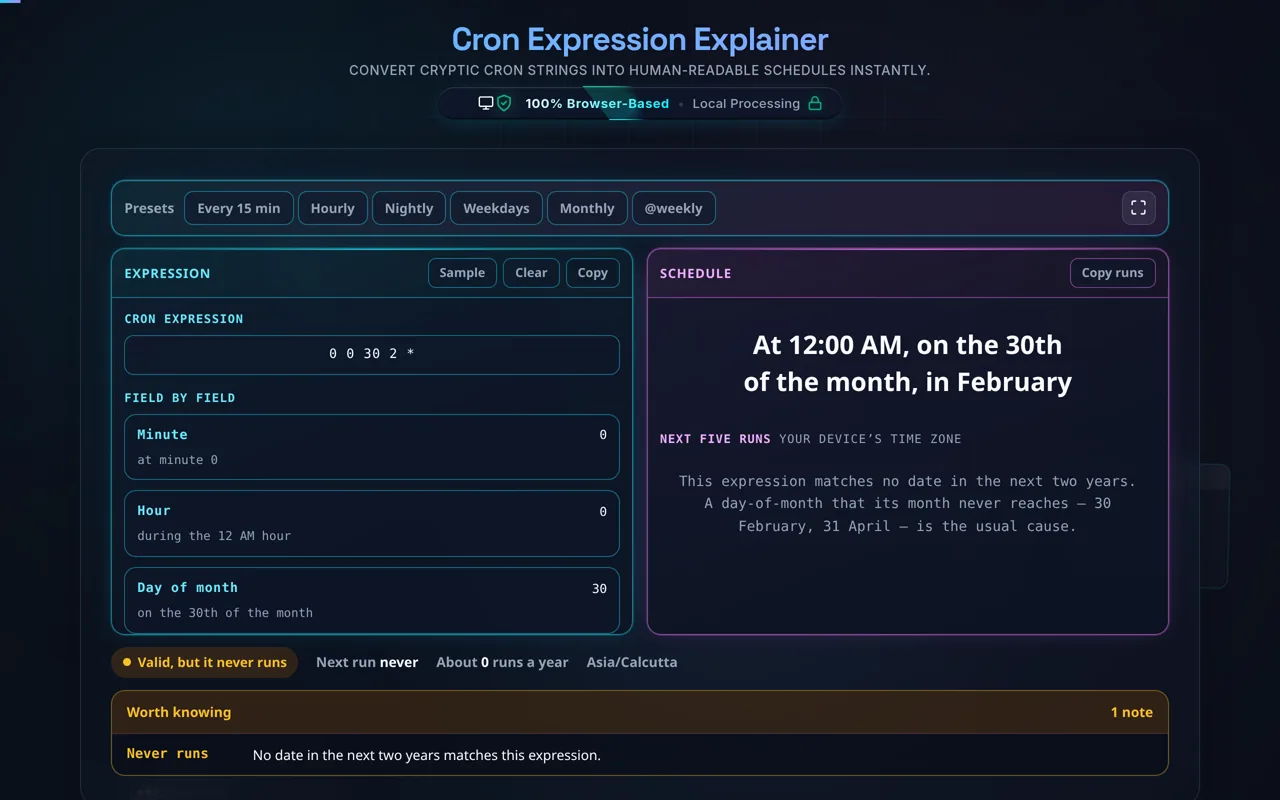
Task: Click the 'SCHEDULE' panel title
Action: click(x=696, y=273)
